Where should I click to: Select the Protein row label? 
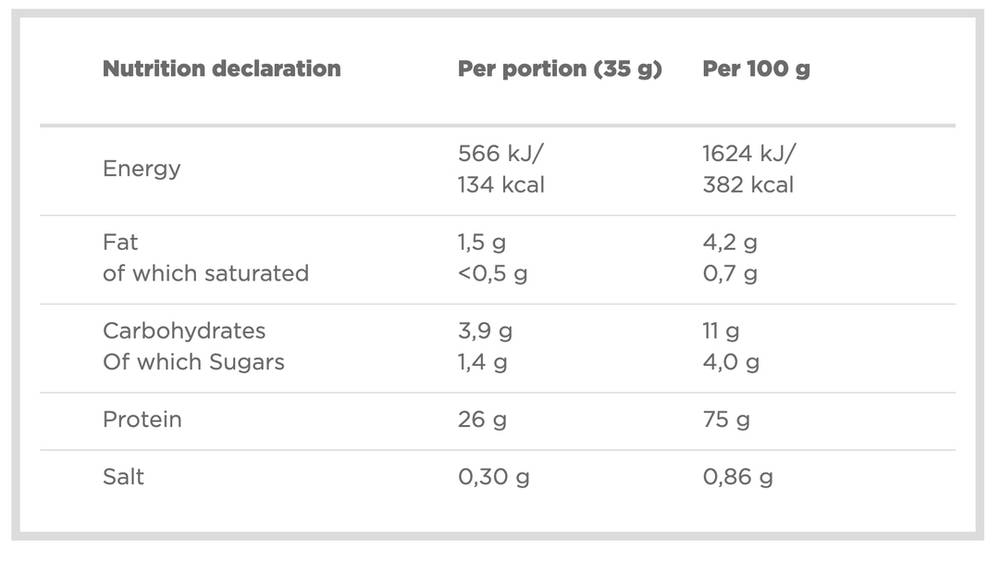click(142, 420)
